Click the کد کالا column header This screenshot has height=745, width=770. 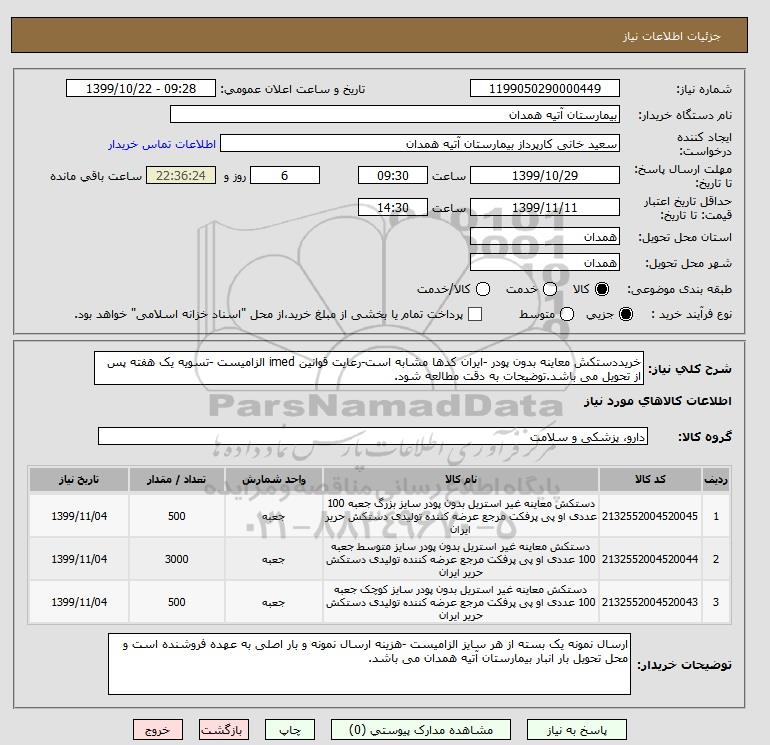click(650, 479)
